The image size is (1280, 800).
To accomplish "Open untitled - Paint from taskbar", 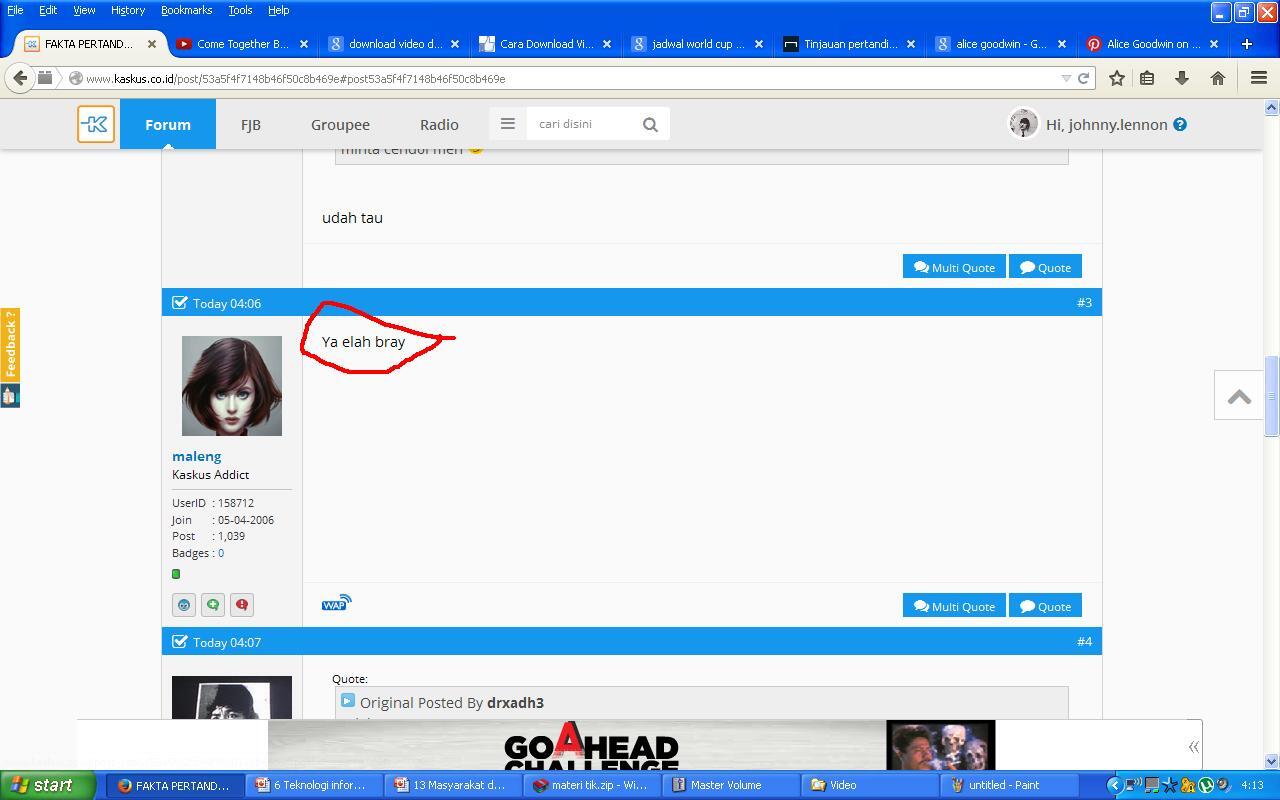I will pyautogui.click(x=1008, y=785).
